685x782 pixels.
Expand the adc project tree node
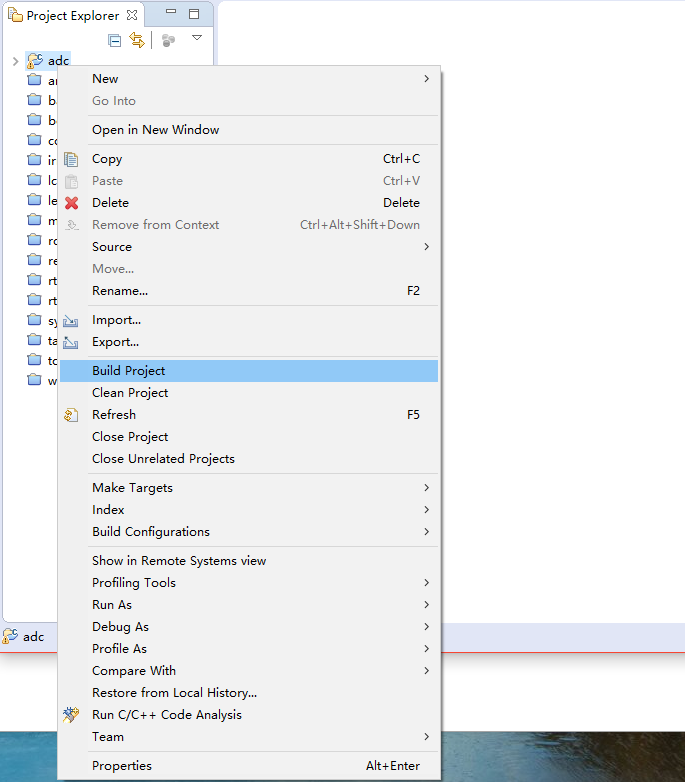click(14, 61)
